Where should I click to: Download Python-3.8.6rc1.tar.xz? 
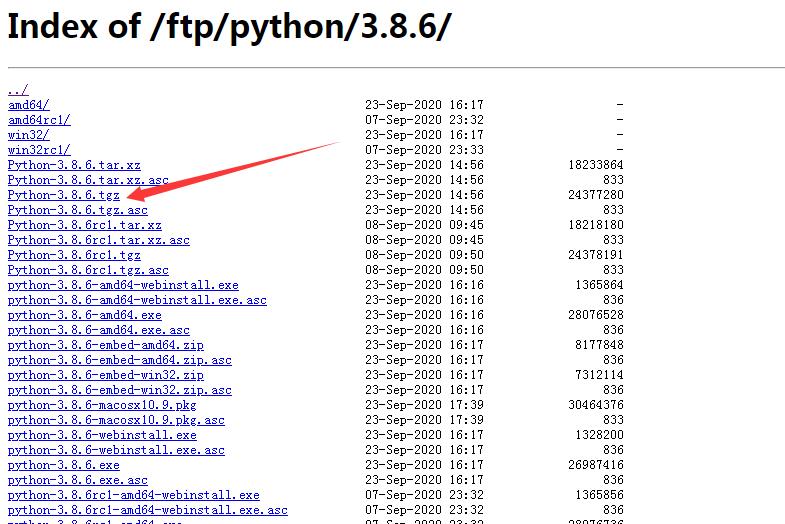tap(85, 225)
